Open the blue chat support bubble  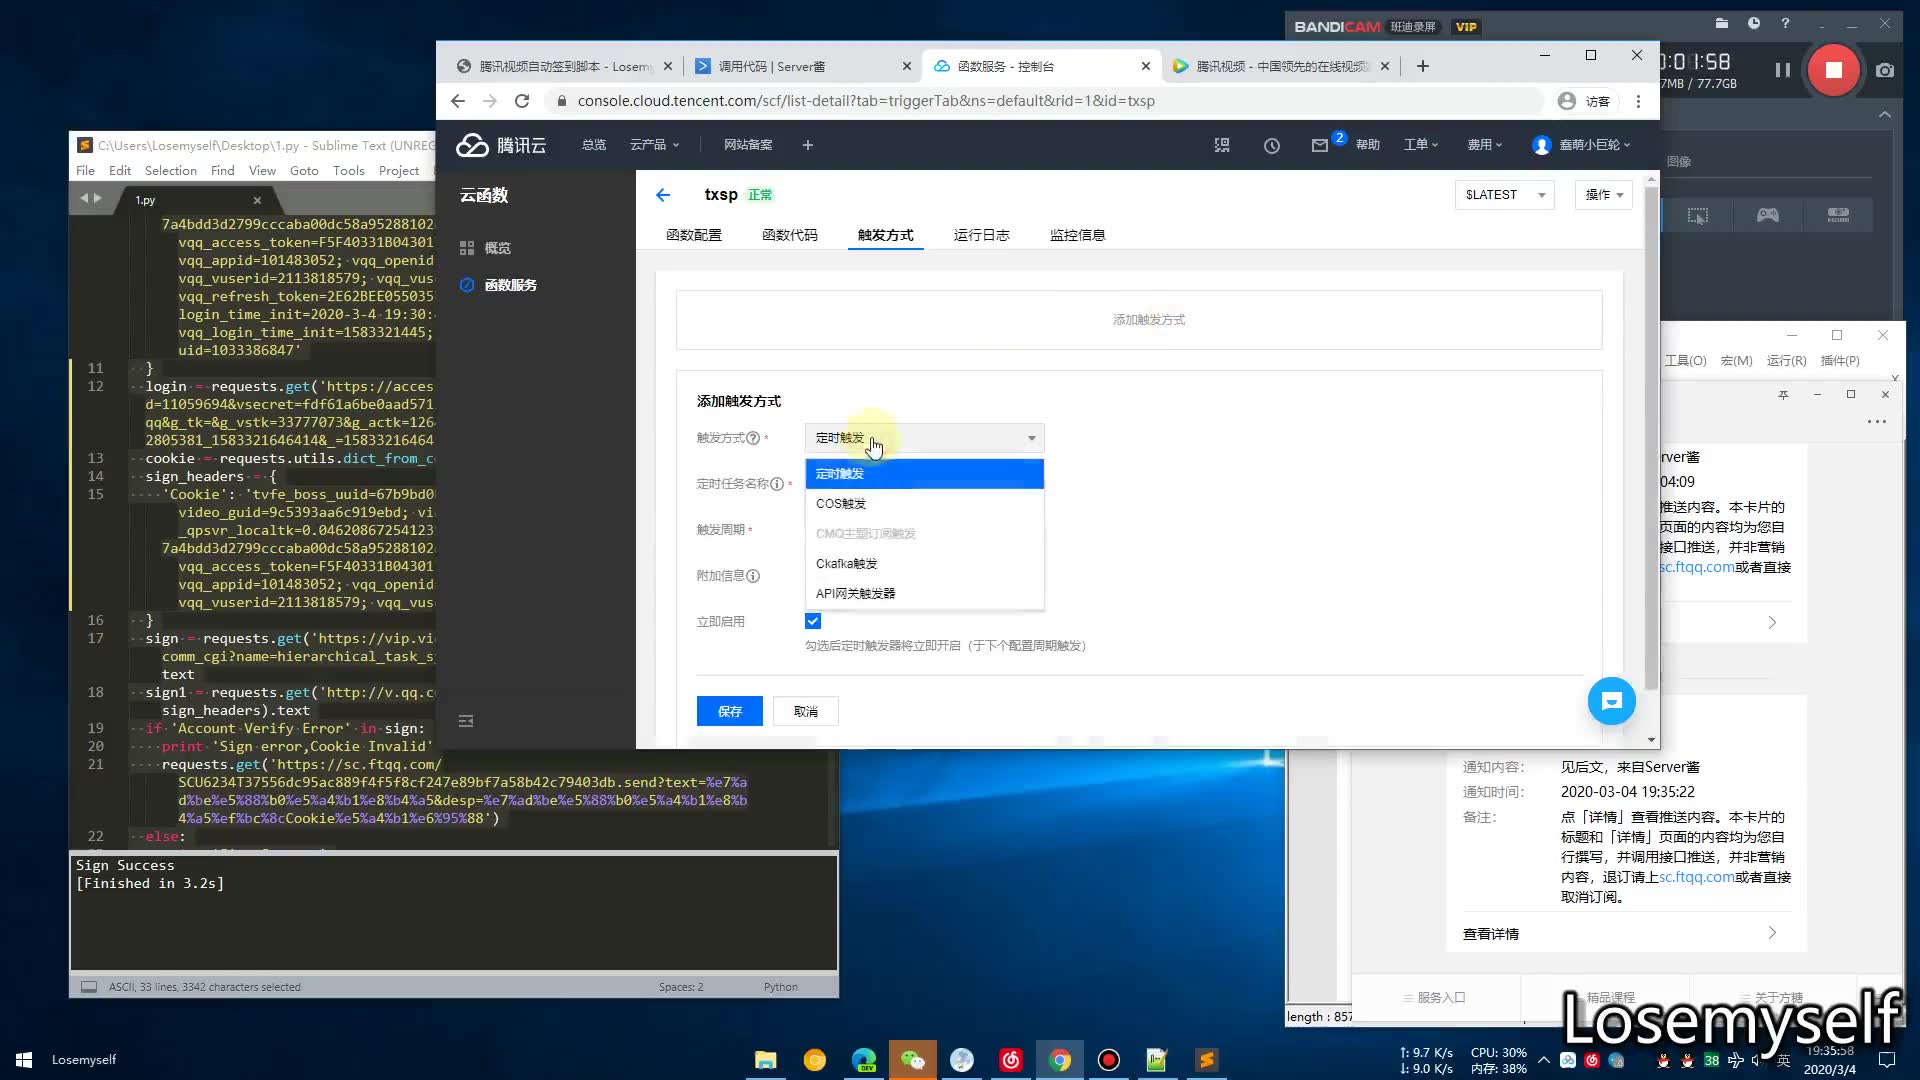[x=1611, y=701]
